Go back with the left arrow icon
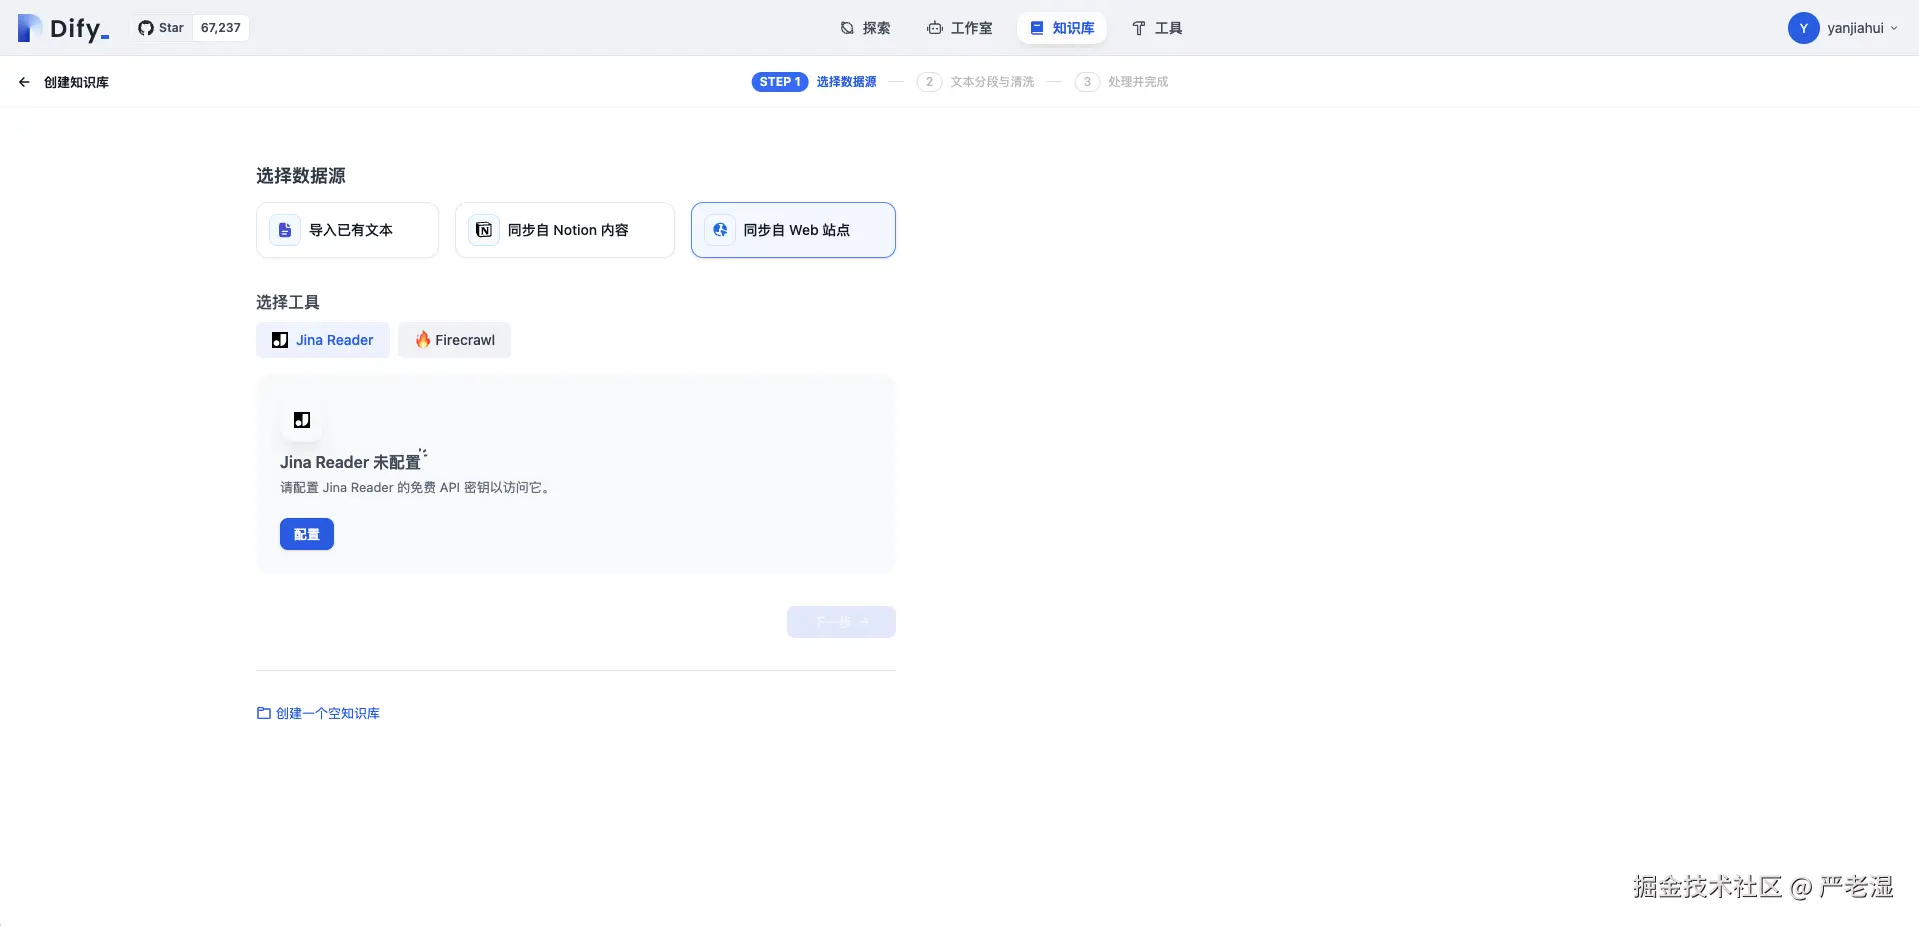The height and width of the screenshot is (926, 1919). [24, 82]
